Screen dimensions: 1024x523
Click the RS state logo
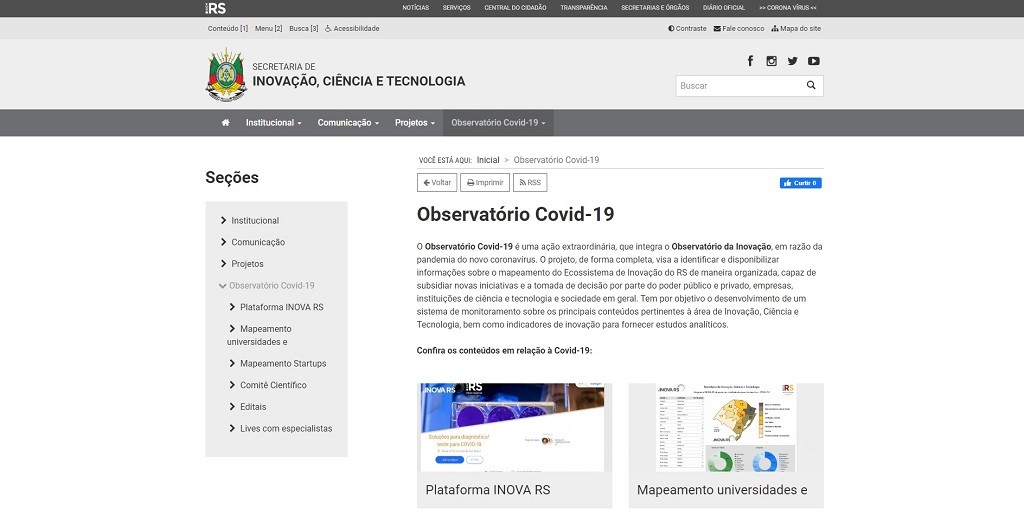215,7
